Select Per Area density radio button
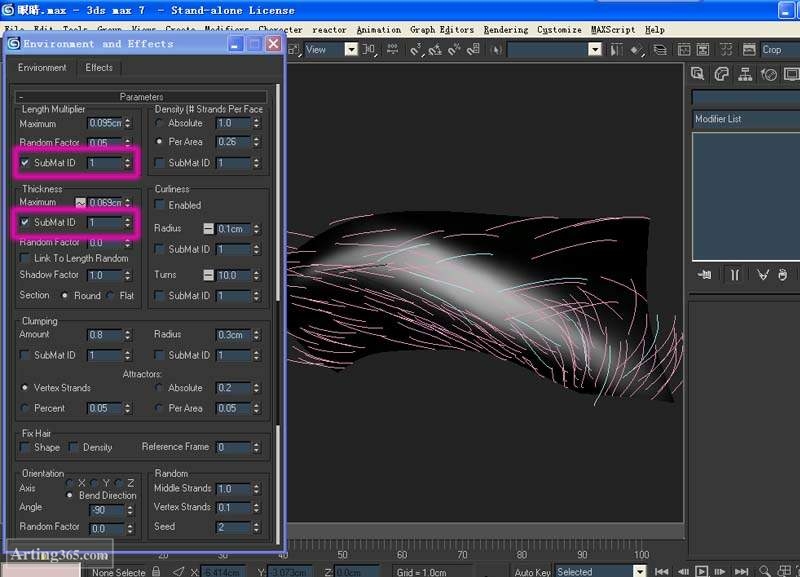800x577 pixels. (x=159, y=141)
